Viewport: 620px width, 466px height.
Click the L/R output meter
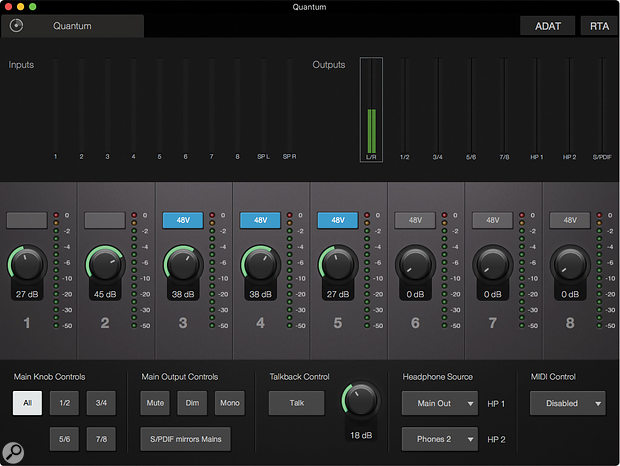[x=371, y=109]
